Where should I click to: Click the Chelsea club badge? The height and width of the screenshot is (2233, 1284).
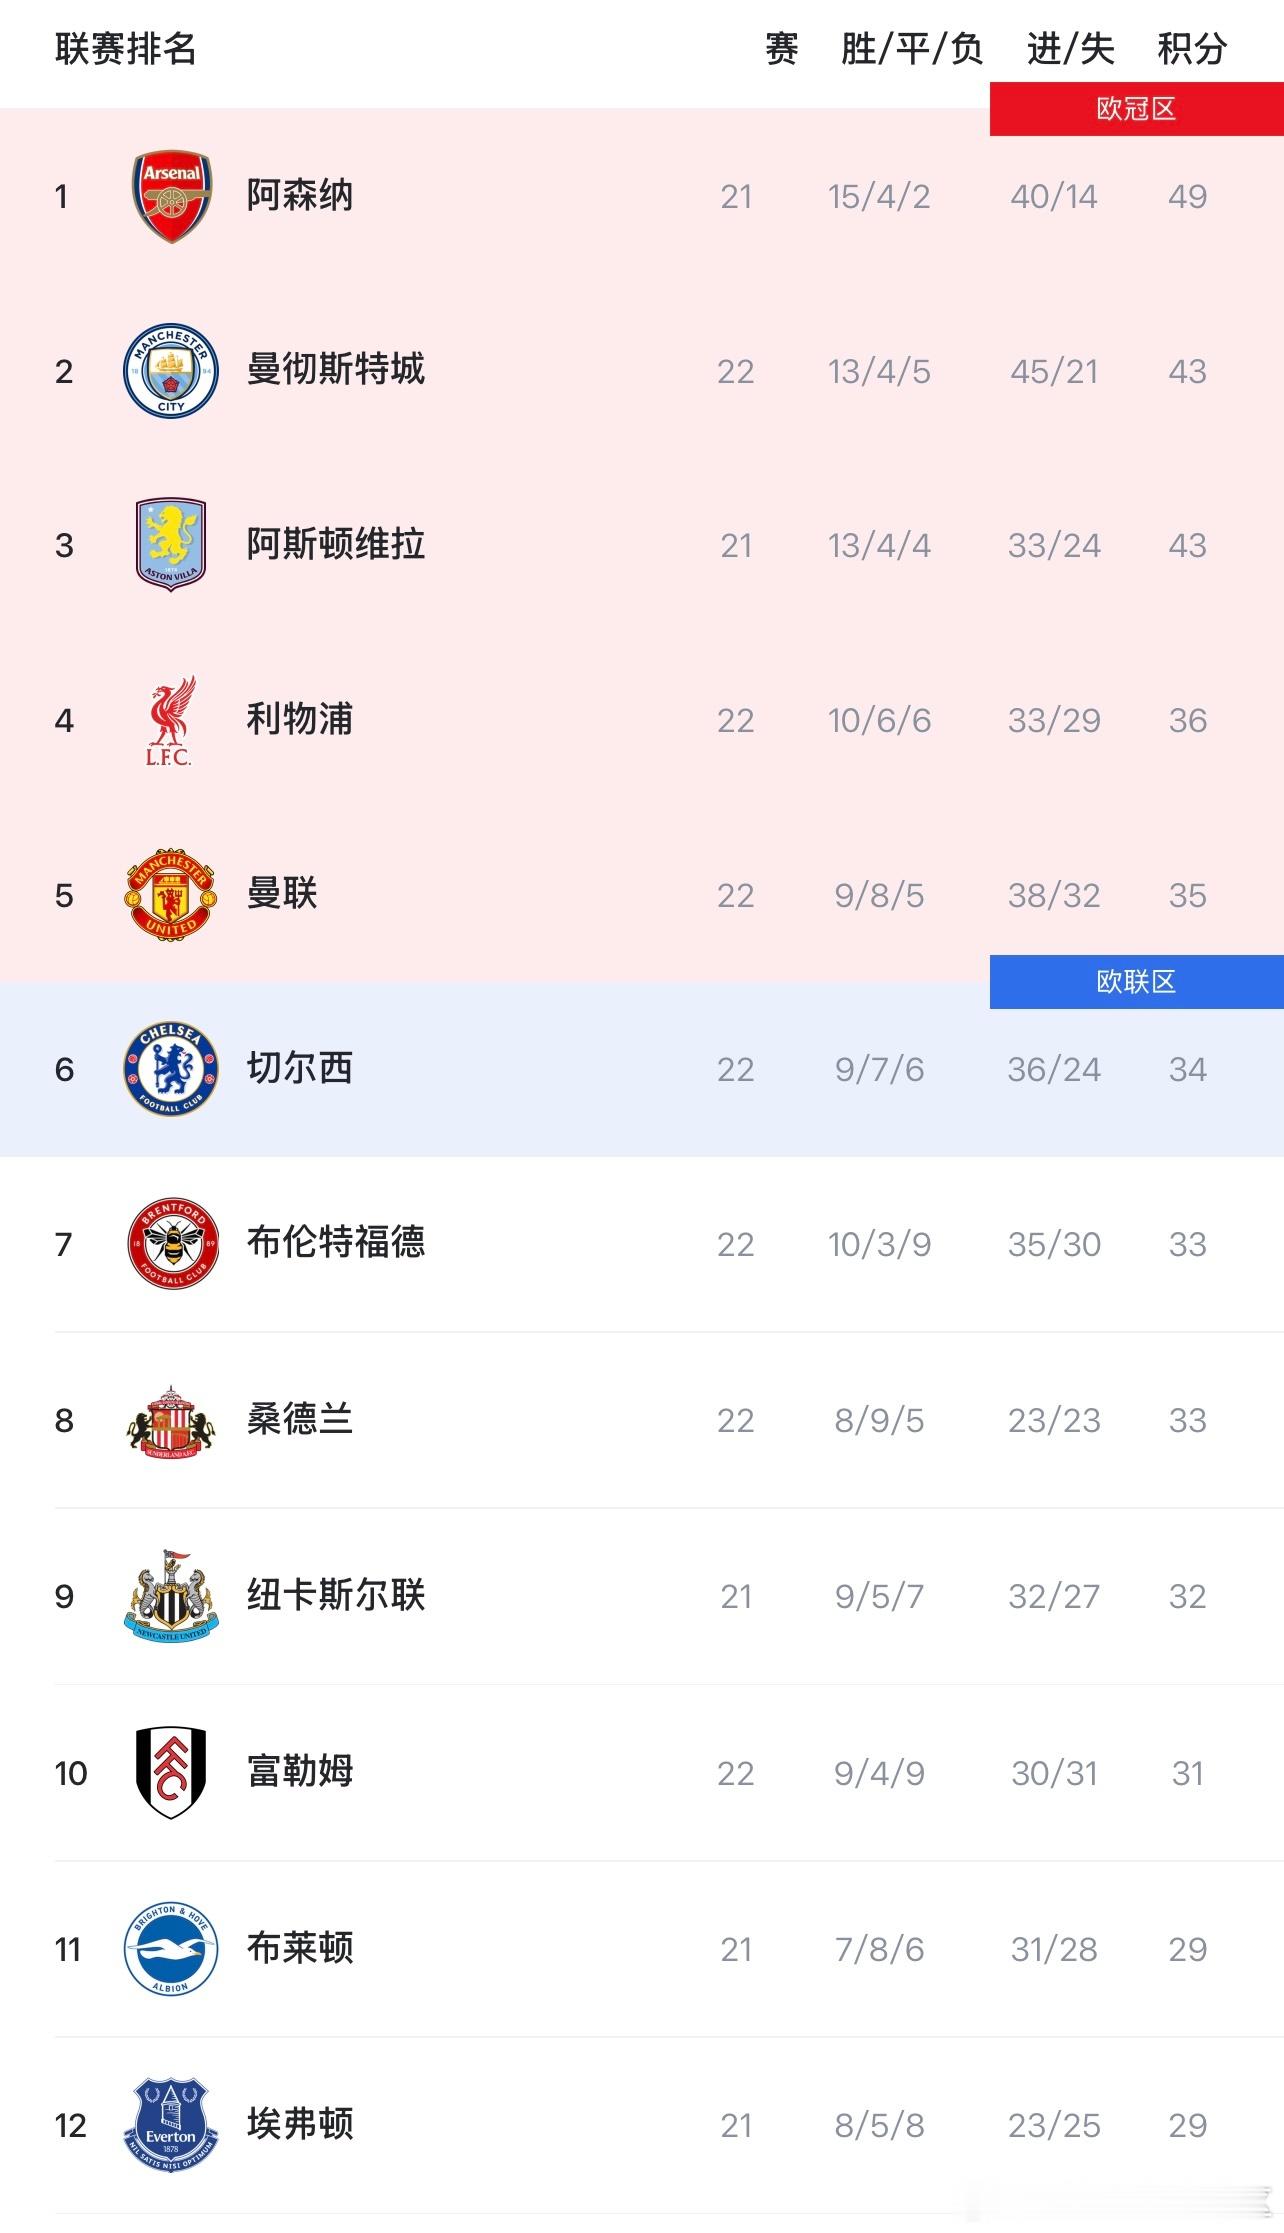click(170, 1069)
